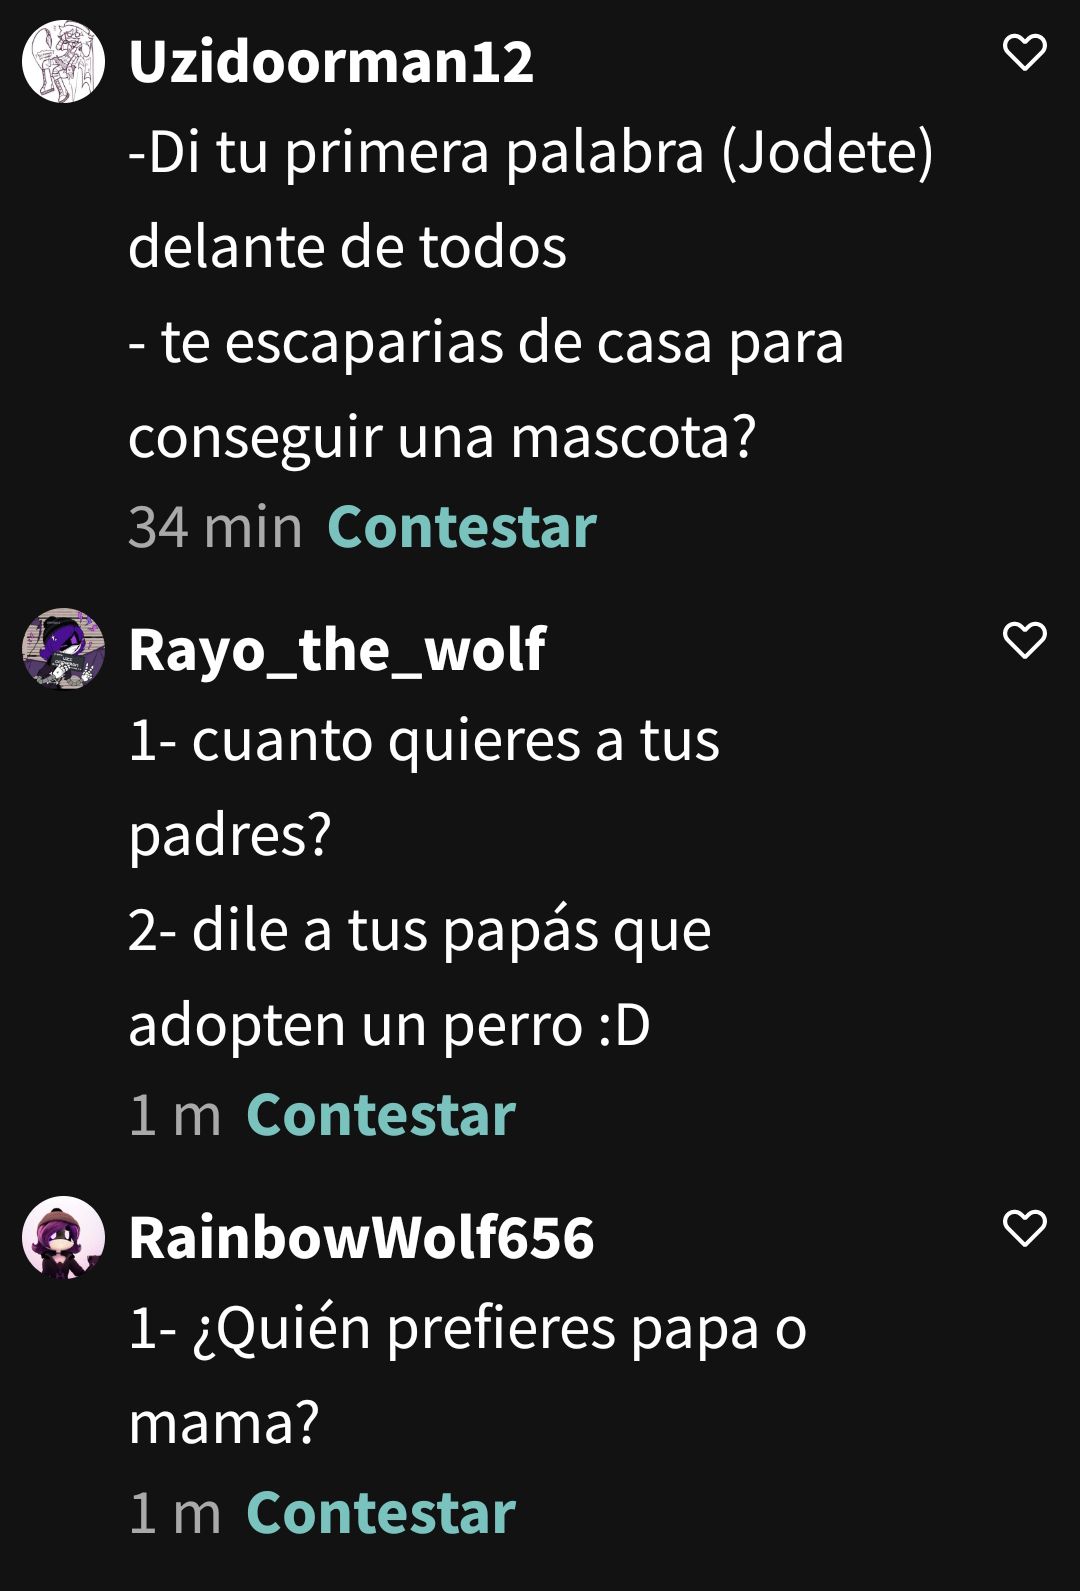Select the "1 m" timestamp below Rayo_the_wolf's comment
1080x1591 pixels.
pyautogui.click(x=175, y=1115)
